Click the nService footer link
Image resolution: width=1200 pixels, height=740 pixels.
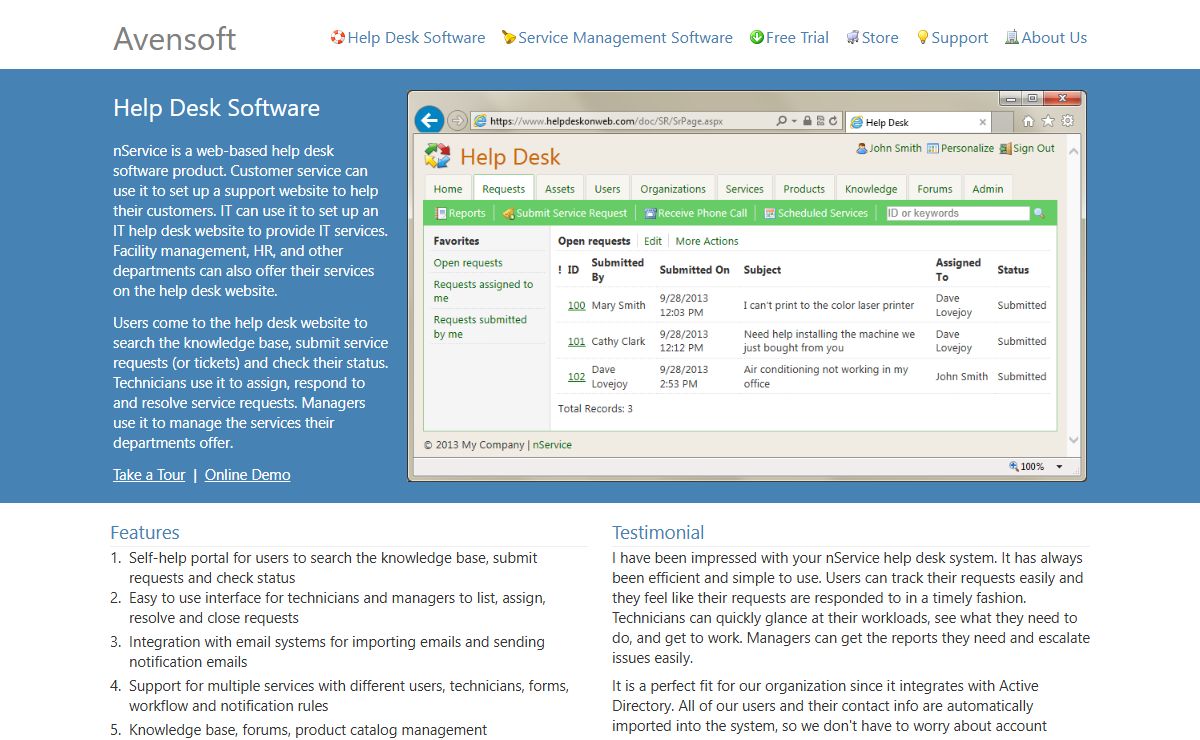click(x=552, y=445)
